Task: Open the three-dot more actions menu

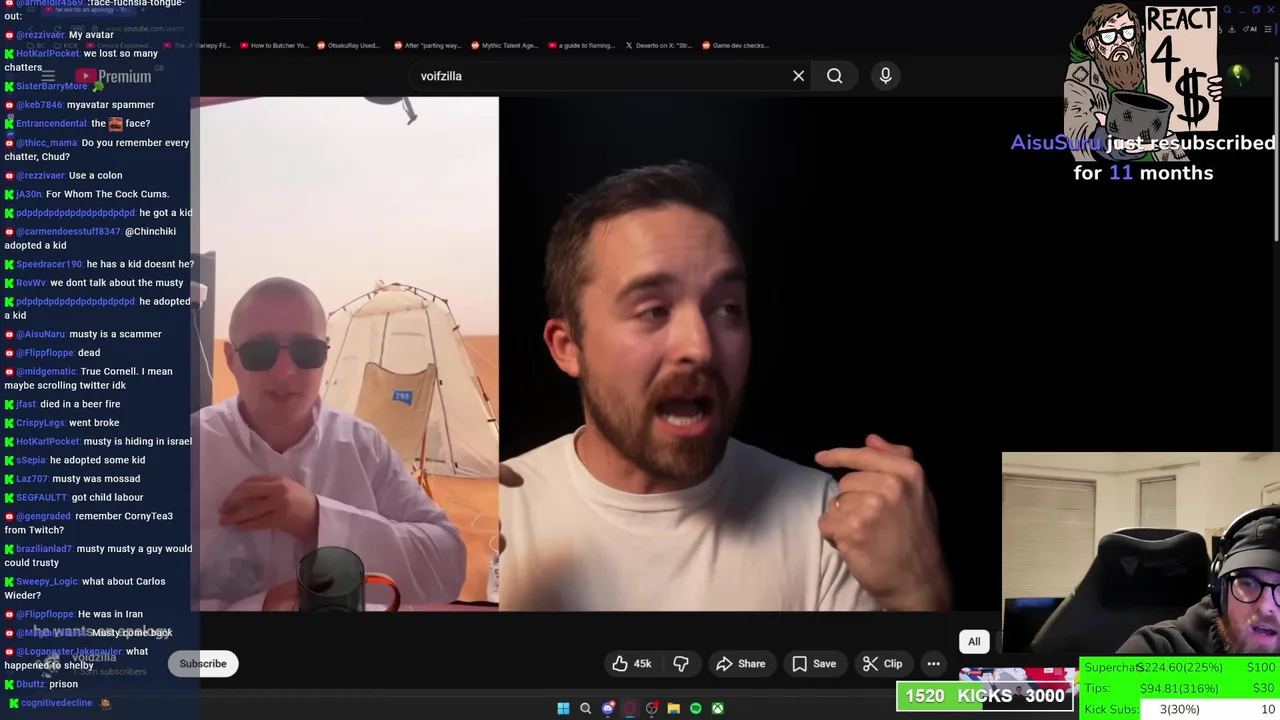Action: tap(933, 663)
